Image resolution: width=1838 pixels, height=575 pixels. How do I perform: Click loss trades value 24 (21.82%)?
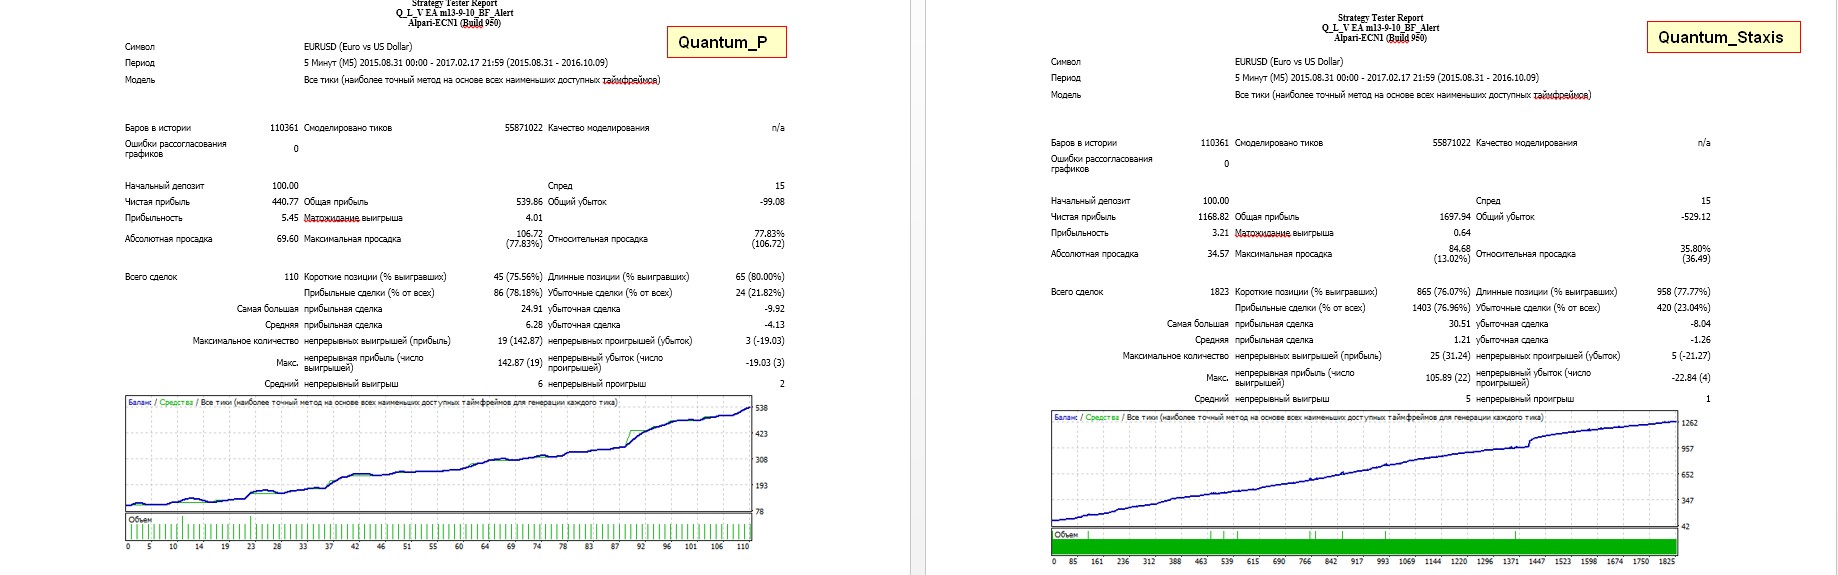click(x=760, y=293)
